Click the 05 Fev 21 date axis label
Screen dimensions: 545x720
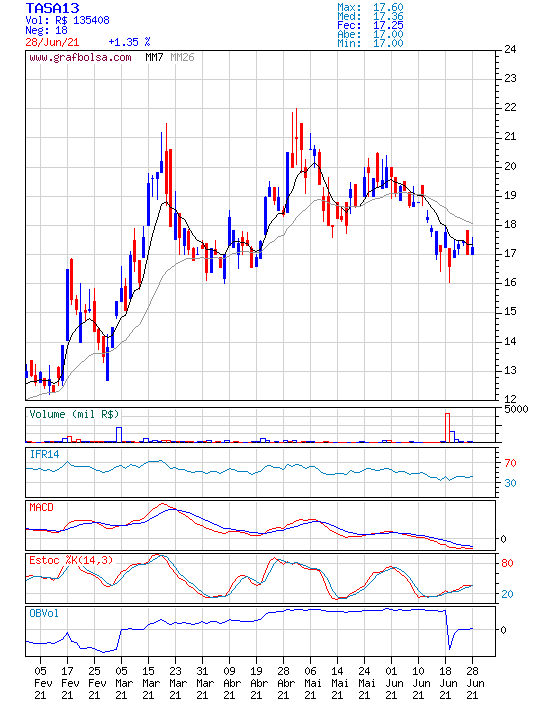point(40,683)
